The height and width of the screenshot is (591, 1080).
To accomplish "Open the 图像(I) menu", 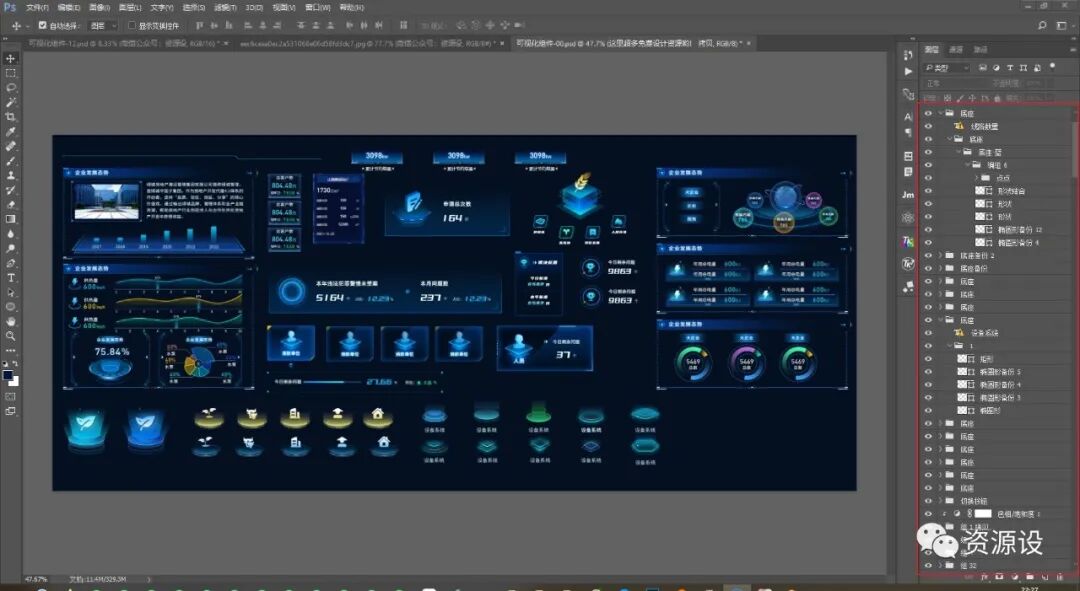I will [x=99, y=8].
